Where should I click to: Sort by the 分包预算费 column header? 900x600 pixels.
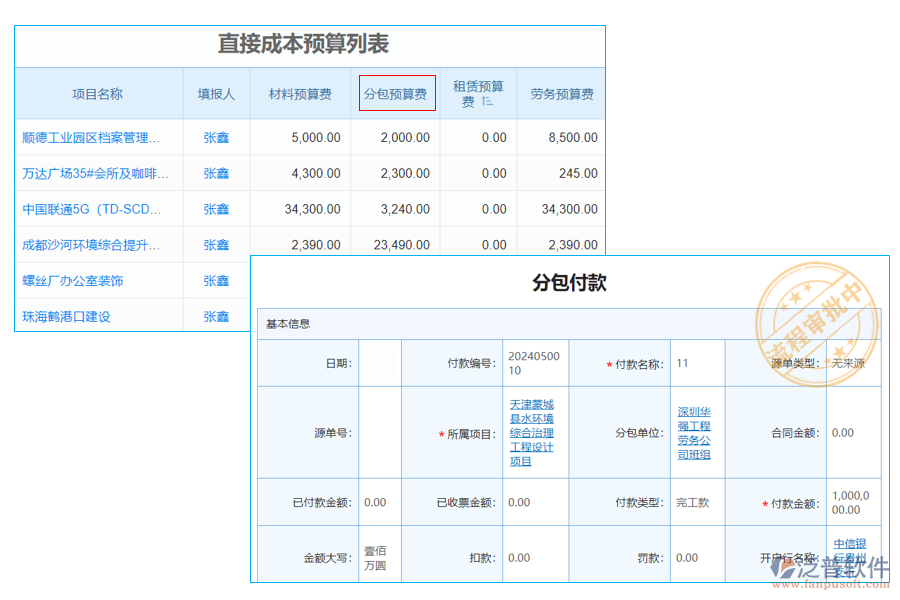(396, 94)
